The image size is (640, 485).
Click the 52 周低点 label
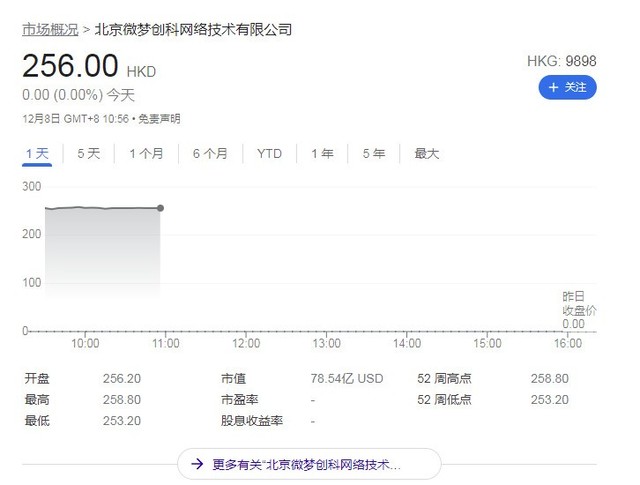point(444,399)
